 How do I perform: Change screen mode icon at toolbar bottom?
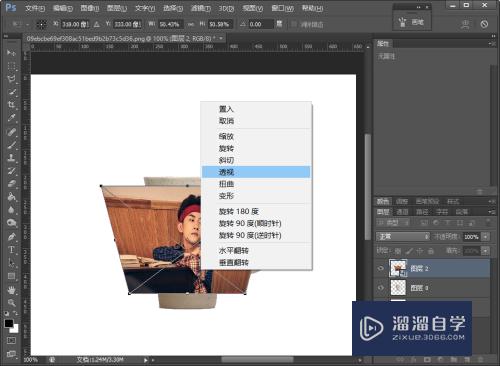11,354
